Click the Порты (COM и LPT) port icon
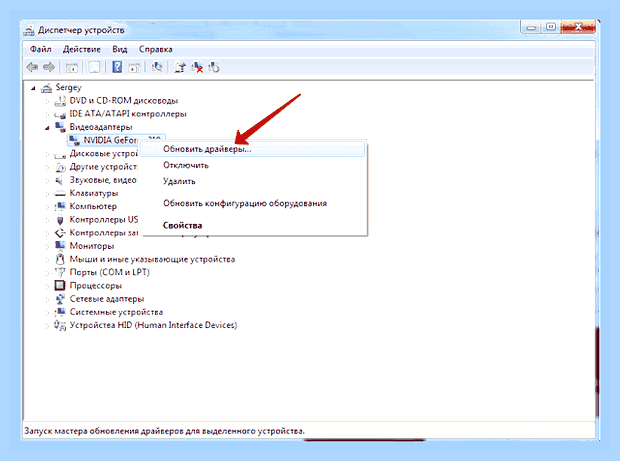 [x=60, y=272]
